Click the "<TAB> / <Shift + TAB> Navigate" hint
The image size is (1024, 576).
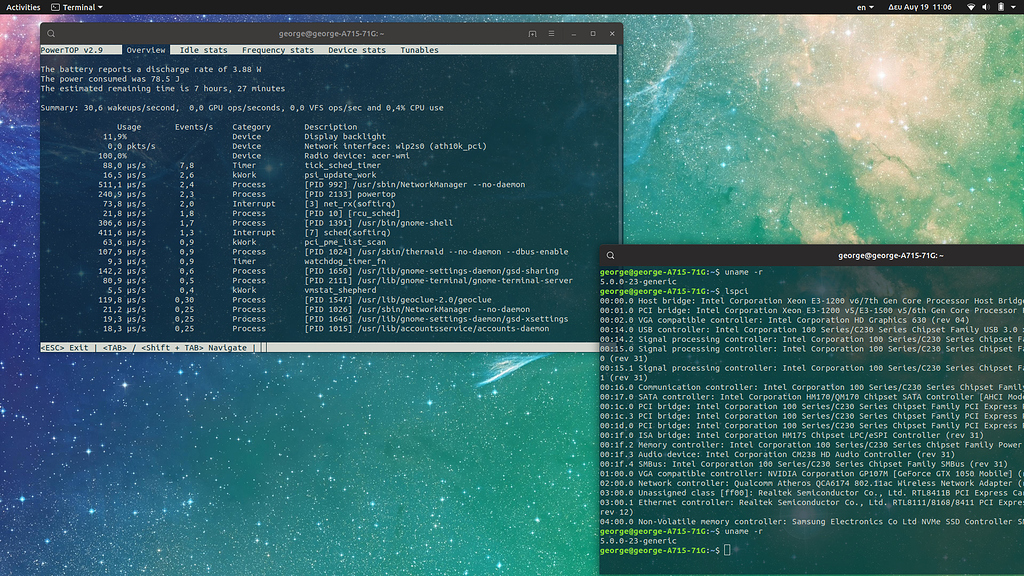pyautogui.click(x=174, y=348)
